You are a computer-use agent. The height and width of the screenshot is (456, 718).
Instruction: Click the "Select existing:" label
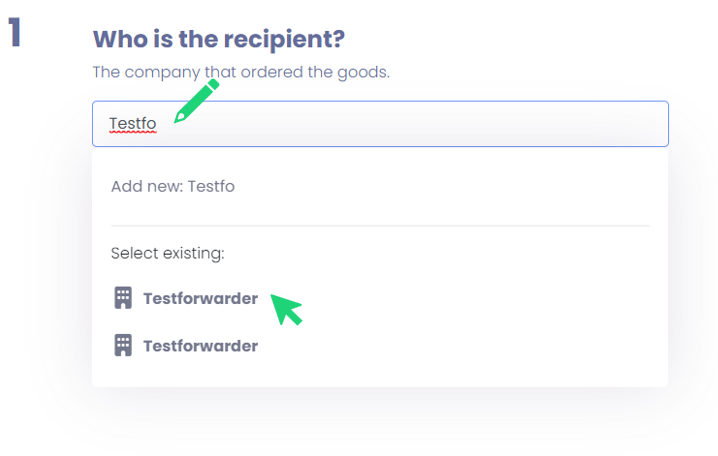click(167, 253)
